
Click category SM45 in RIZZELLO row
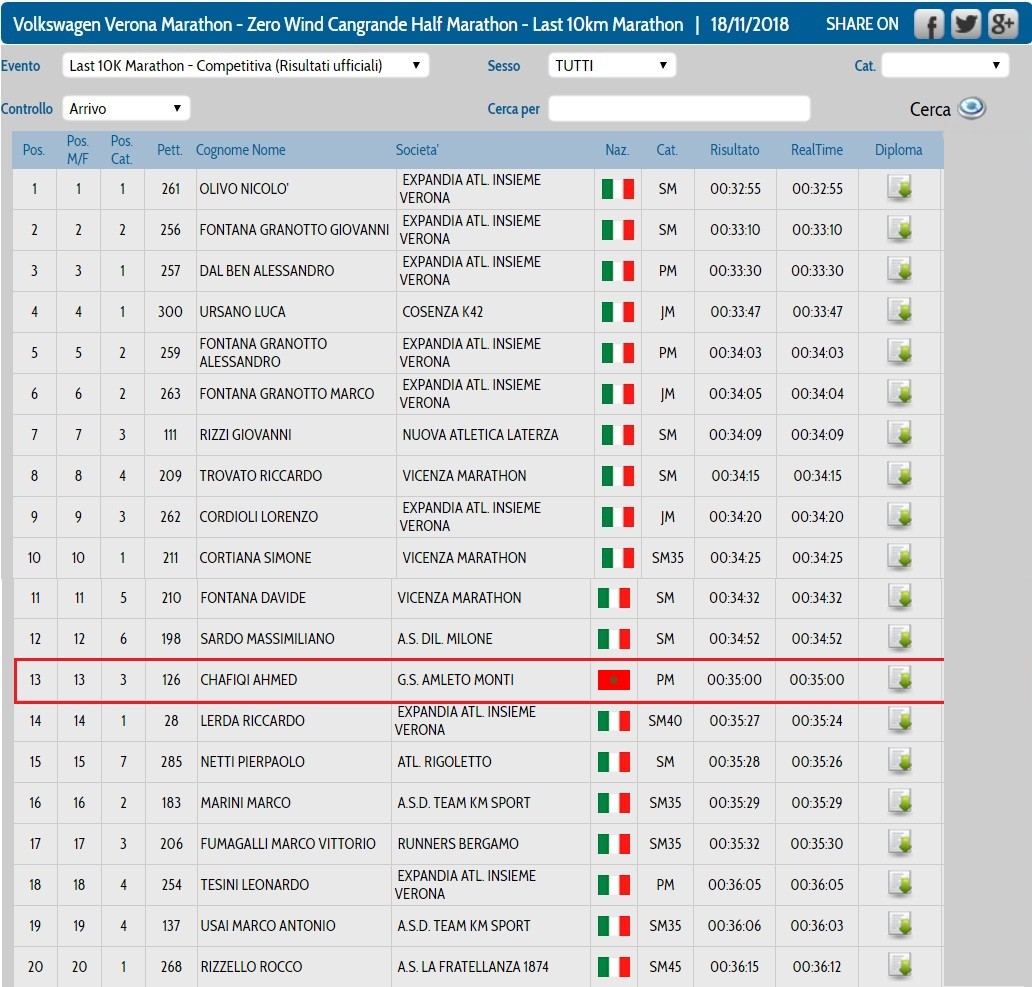click(665, 967)
